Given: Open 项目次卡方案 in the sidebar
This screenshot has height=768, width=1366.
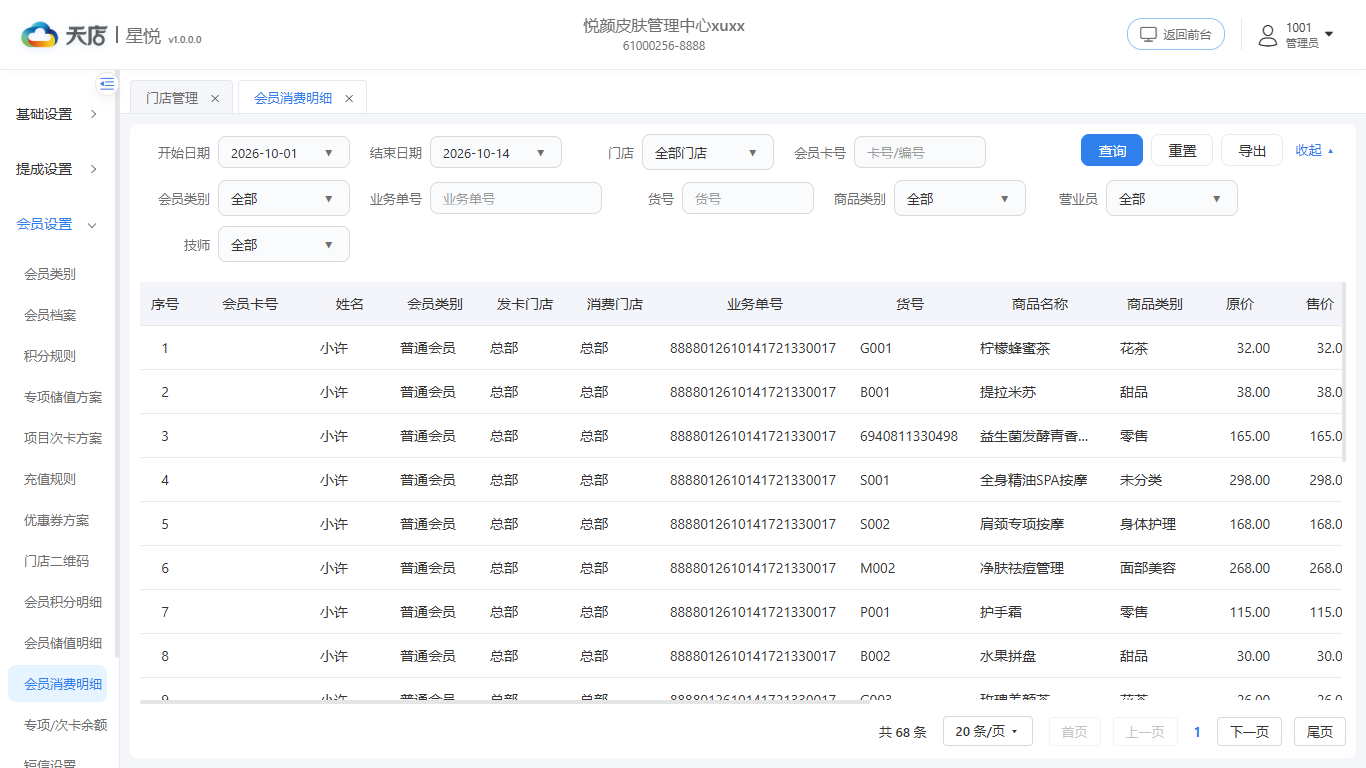Looking at the screenshot, I should (63, 438).
